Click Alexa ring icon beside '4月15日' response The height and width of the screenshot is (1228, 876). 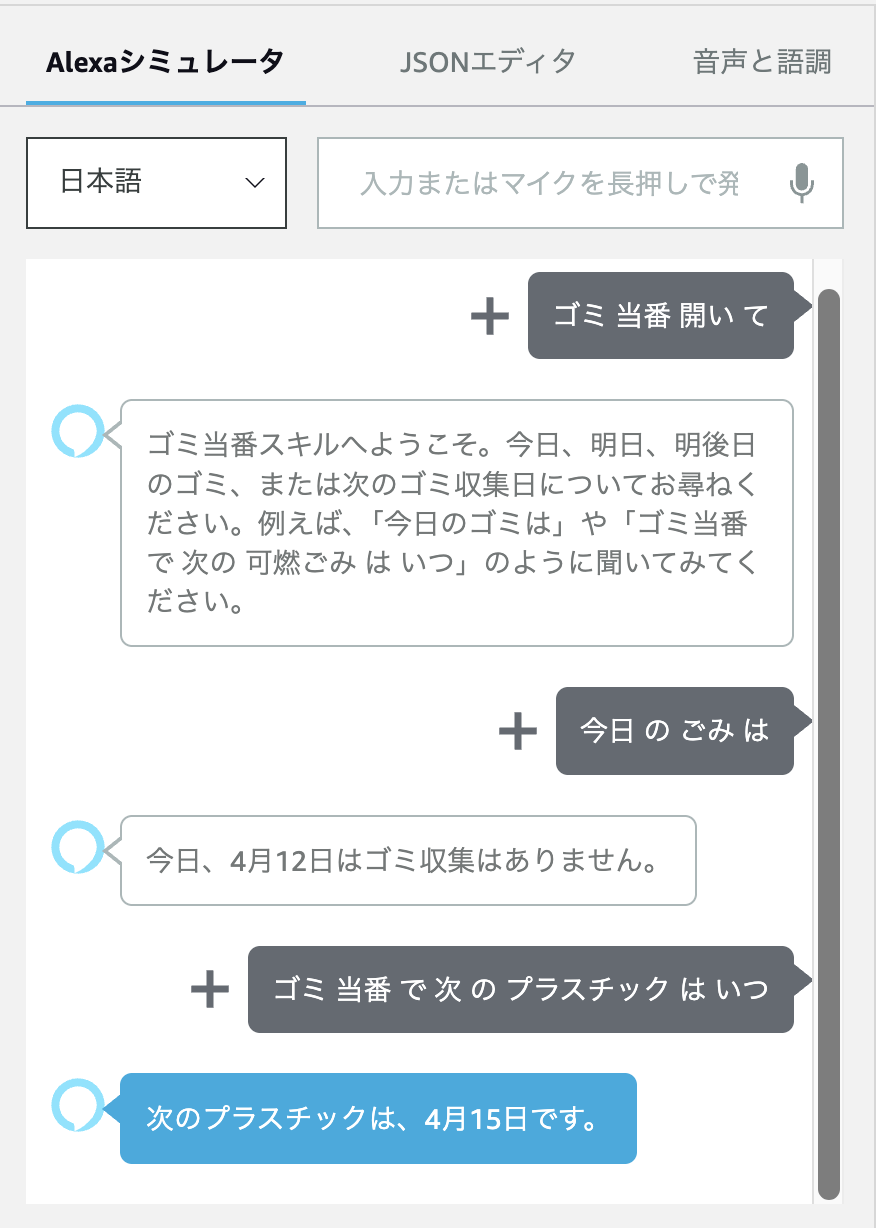(x=77, y=1105)
